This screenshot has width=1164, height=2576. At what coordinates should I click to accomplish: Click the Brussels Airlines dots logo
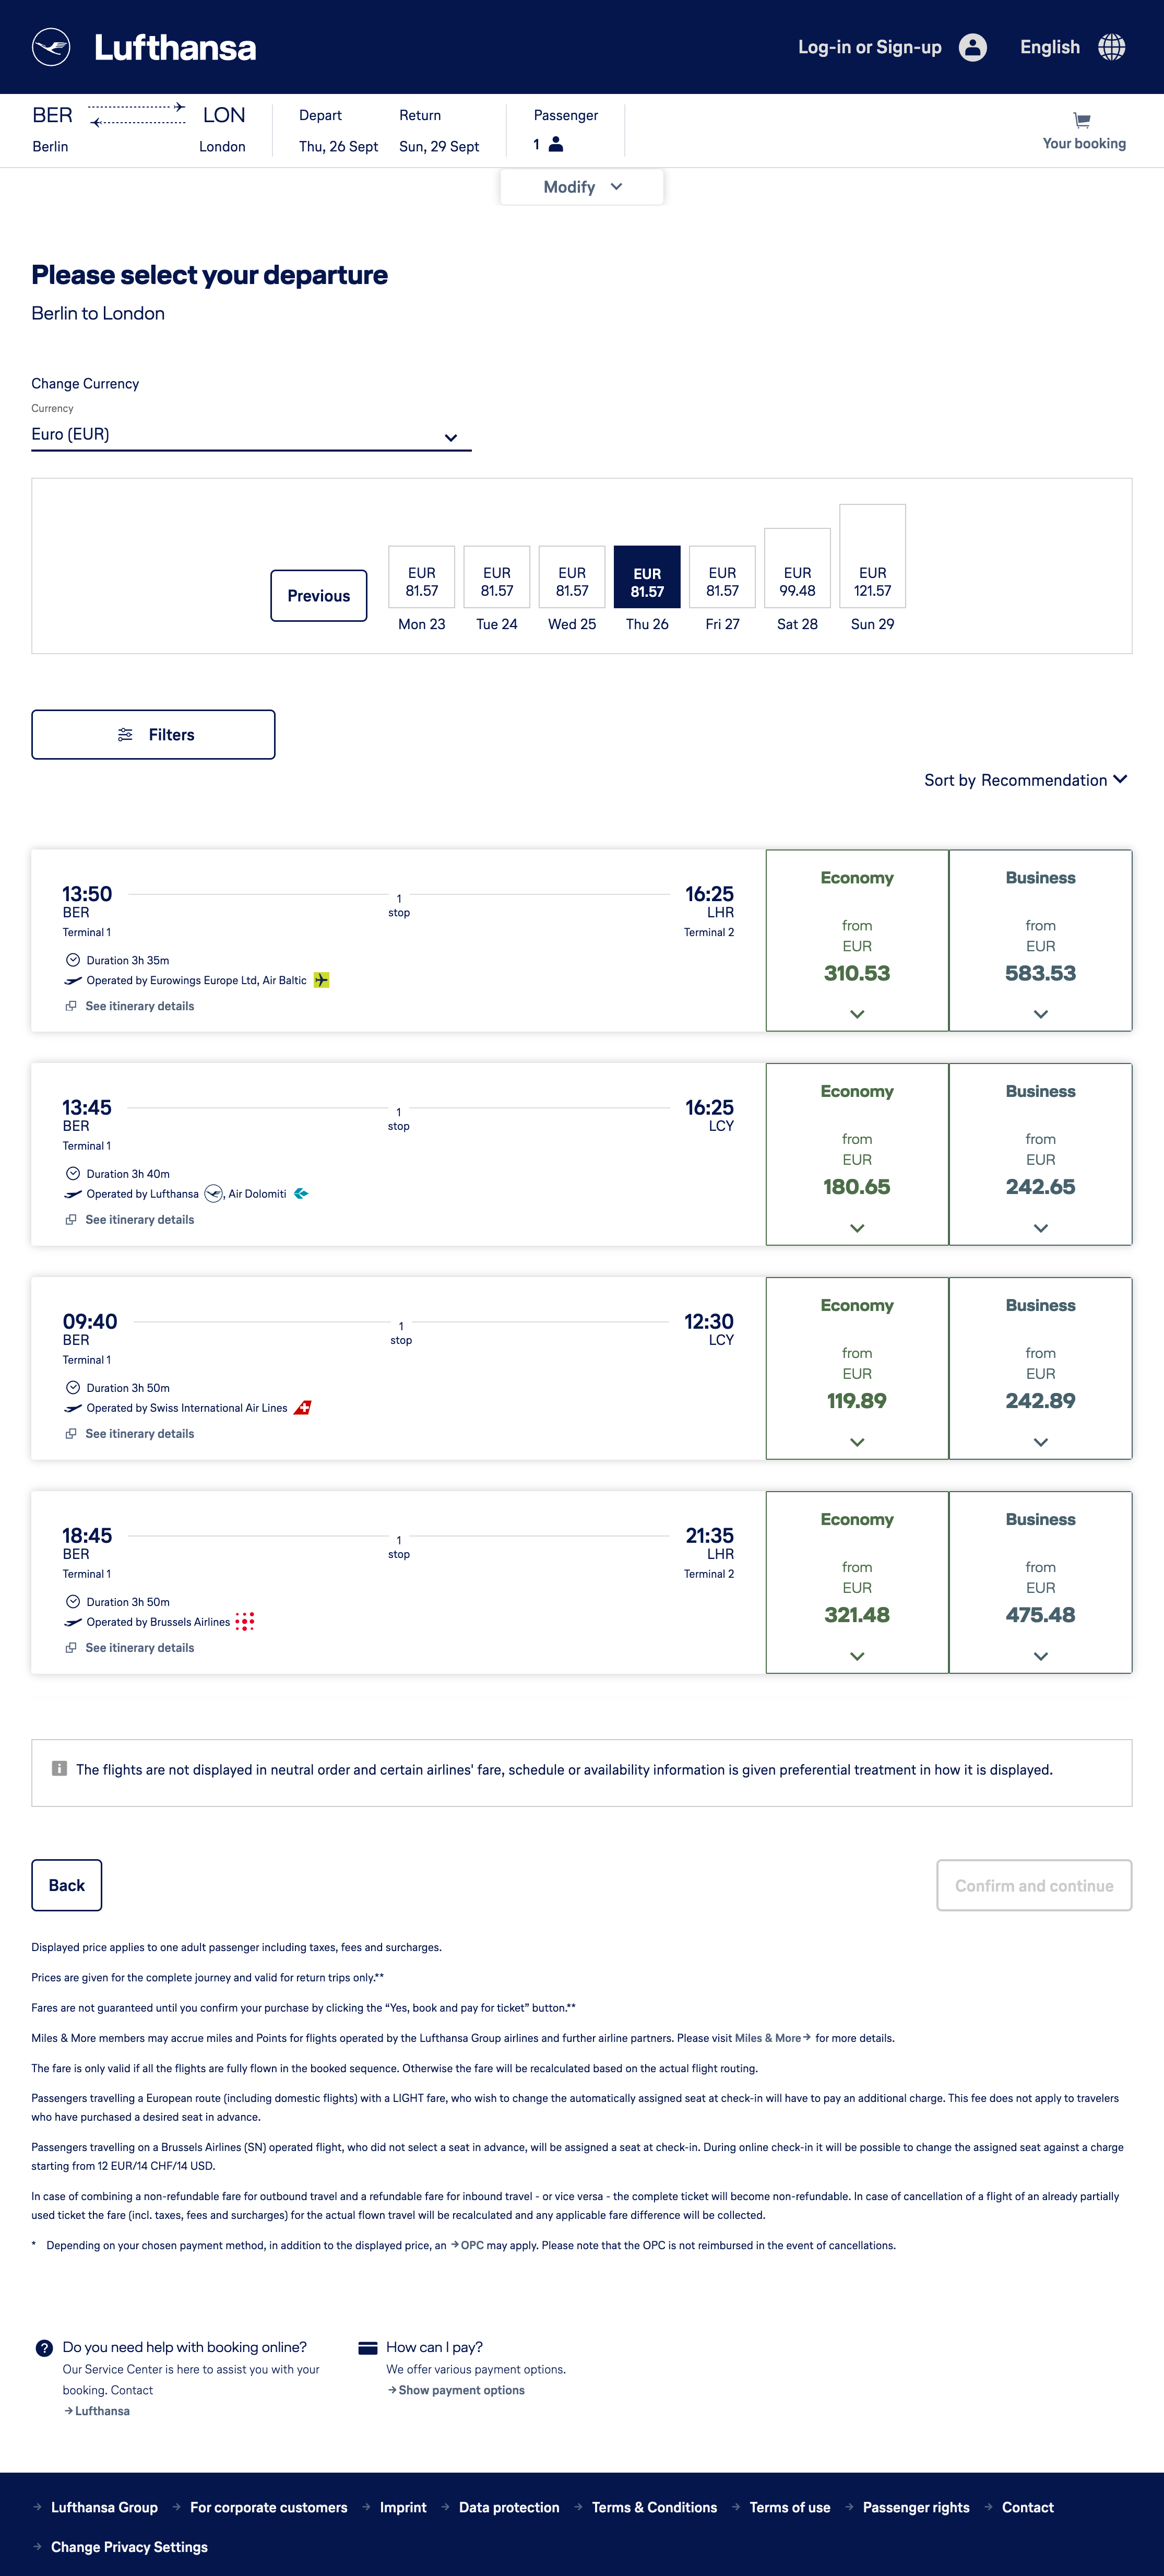pyautogui.click(x=245, y=1621)
